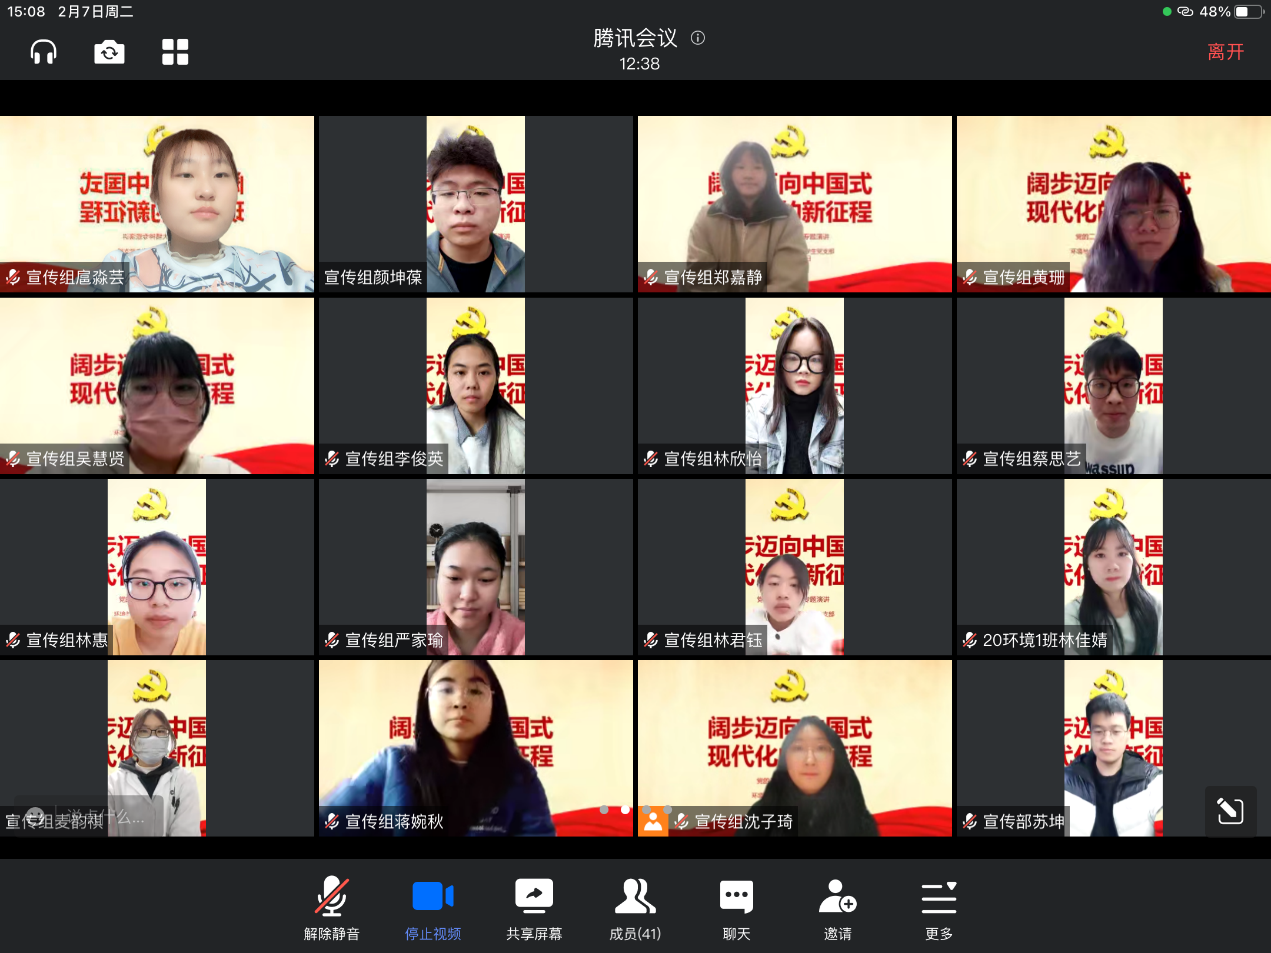Turn off camera with 停止视频
Viewport: 1271px width, 953px height.
433,907
